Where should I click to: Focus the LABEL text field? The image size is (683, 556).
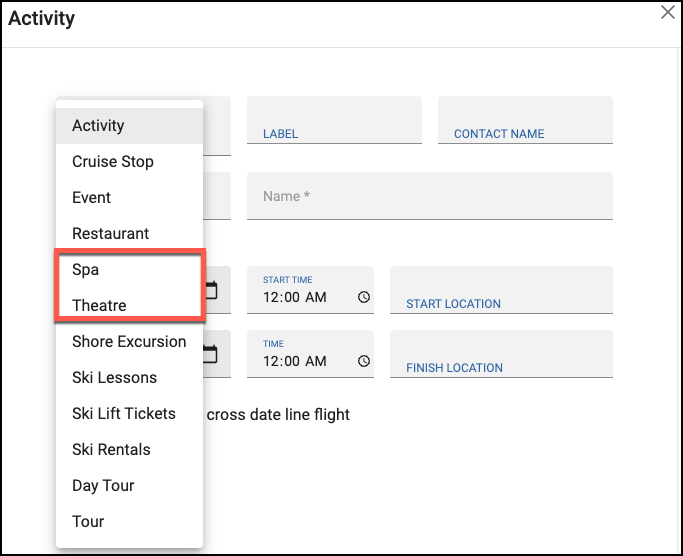click(334, 120)
